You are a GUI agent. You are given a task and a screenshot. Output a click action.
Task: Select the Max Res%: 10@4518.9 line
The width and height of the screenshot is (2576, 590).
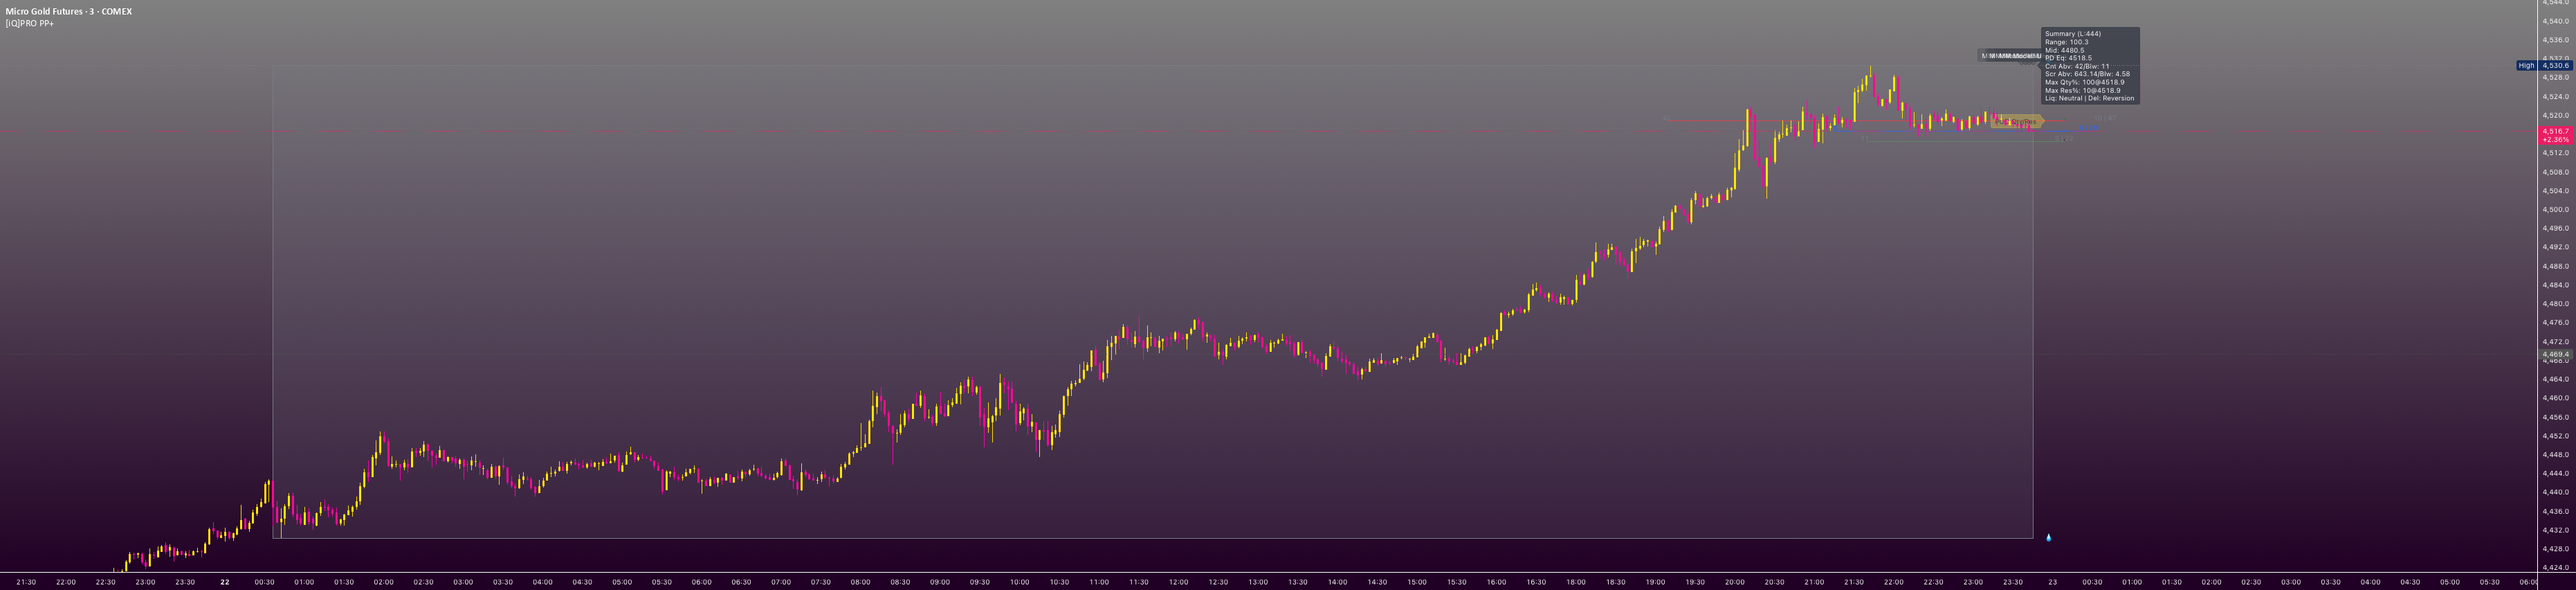2082,90
